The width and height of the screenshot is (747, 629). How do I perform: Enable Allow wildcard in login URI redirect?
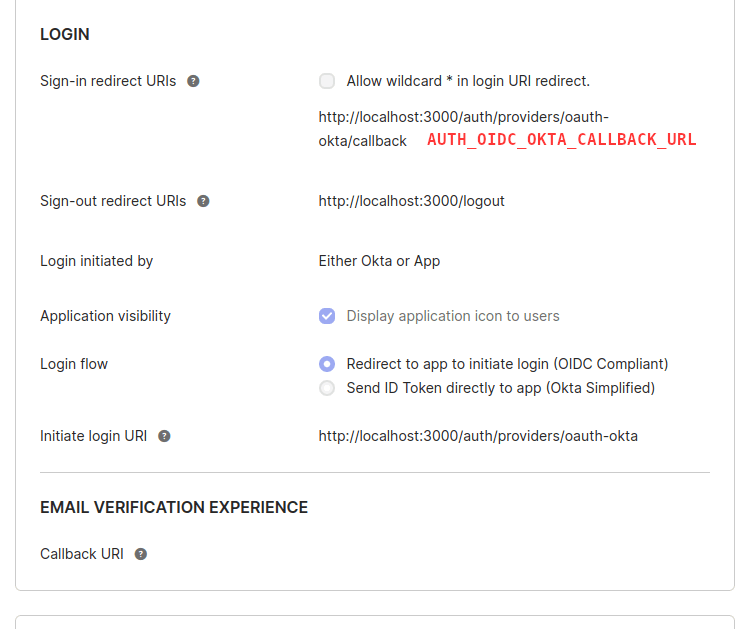(x=327, y=81)
